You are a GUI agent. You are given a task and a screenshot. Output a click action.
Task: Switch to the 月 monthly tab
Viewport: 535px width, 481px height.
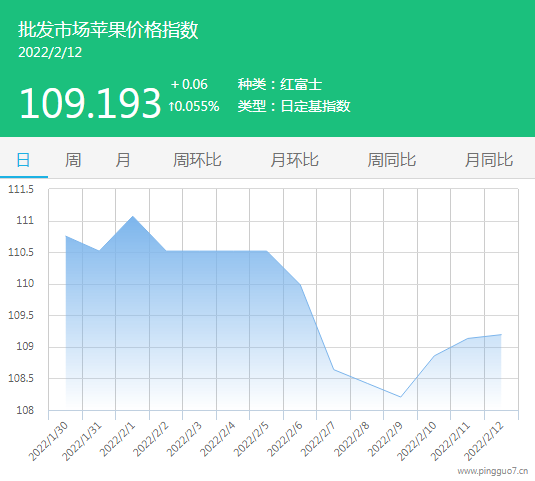tap(122, 160)
